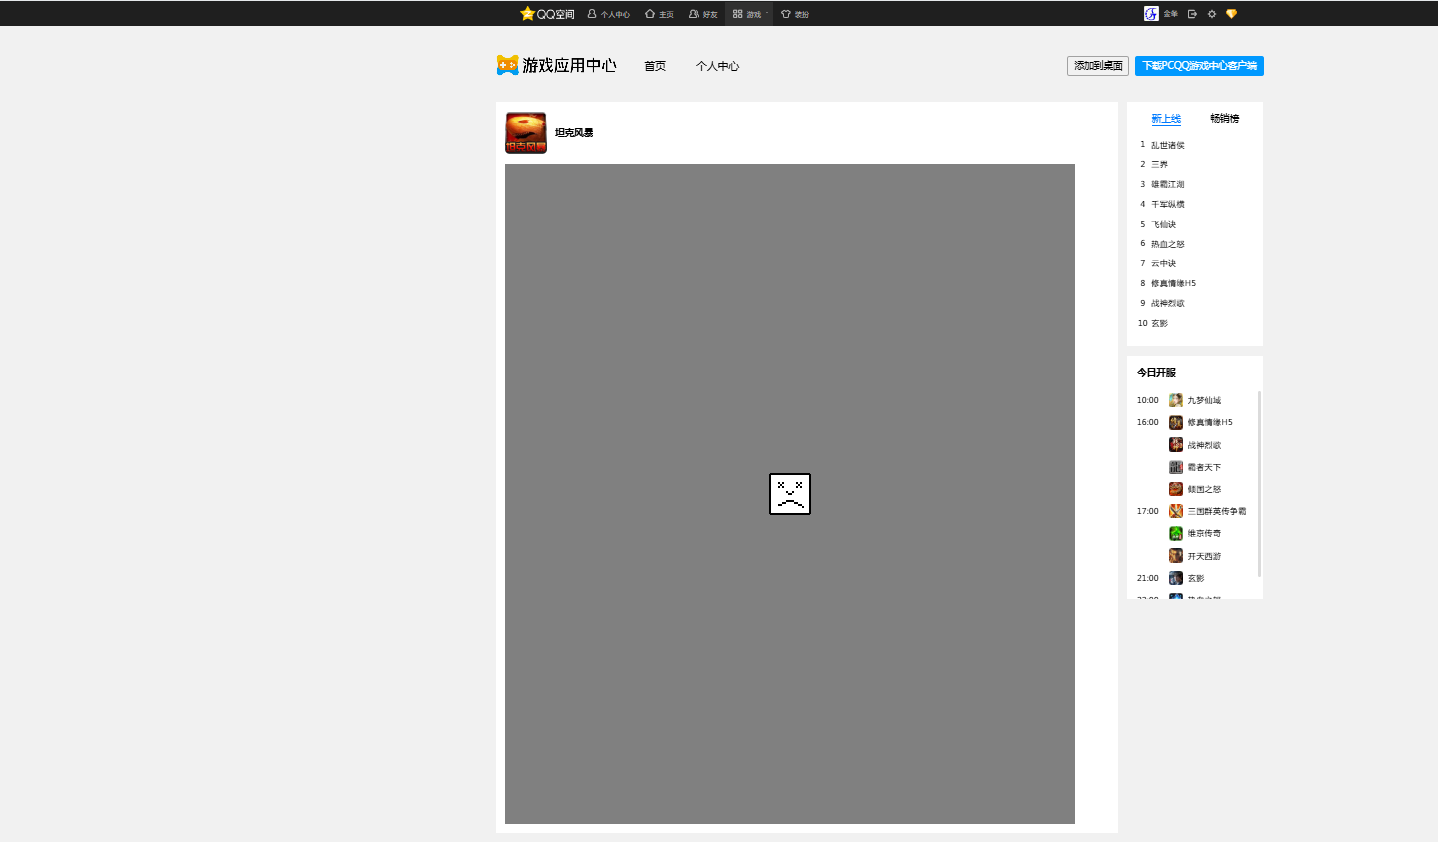The image size is (1438, 842).
Task: Click the 游戏应用中心 gamepad logo
Action: pyautogui.click(x=507, y=65)
